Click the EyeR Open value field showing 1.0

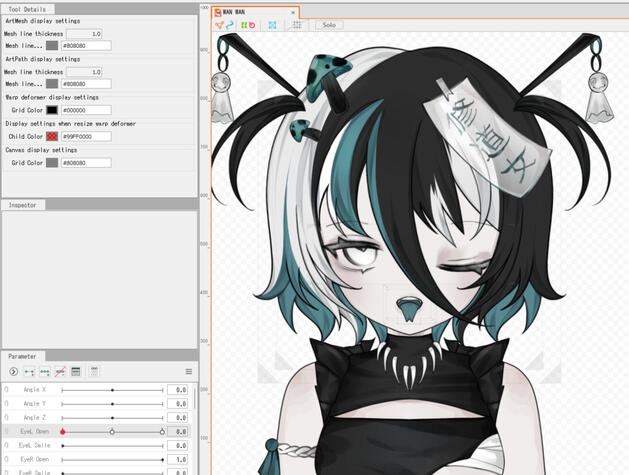[x=177, y=459]
